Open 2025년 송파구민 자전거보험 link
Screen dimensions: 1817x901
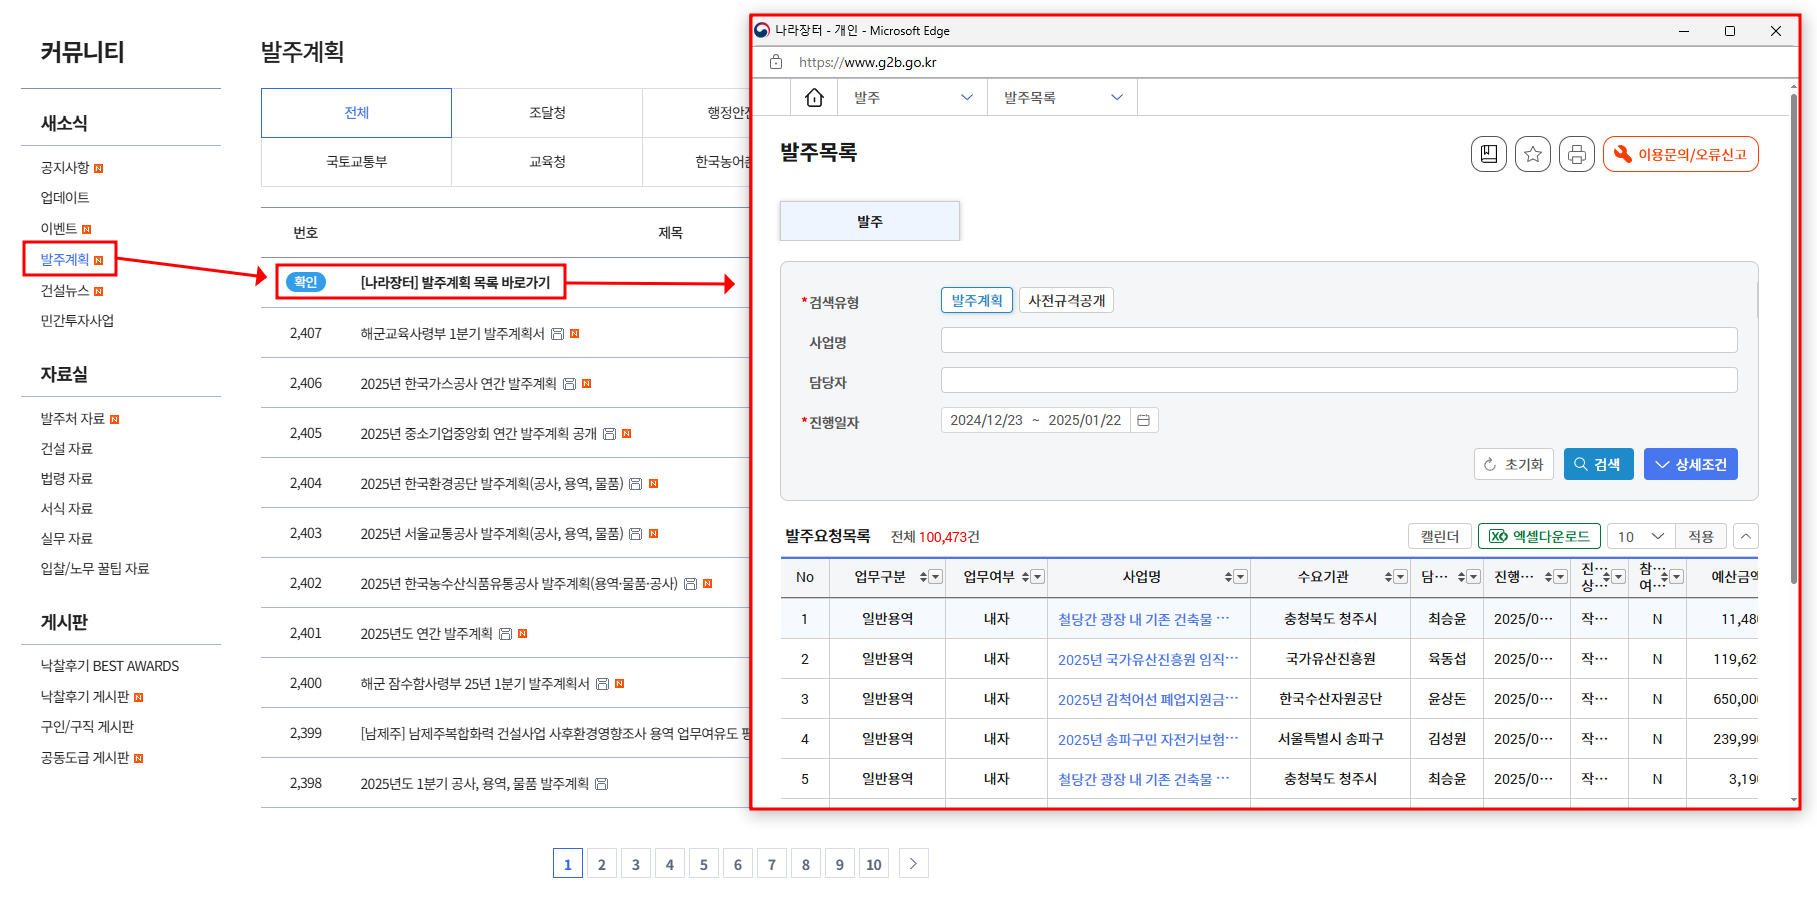(1148, 739)
